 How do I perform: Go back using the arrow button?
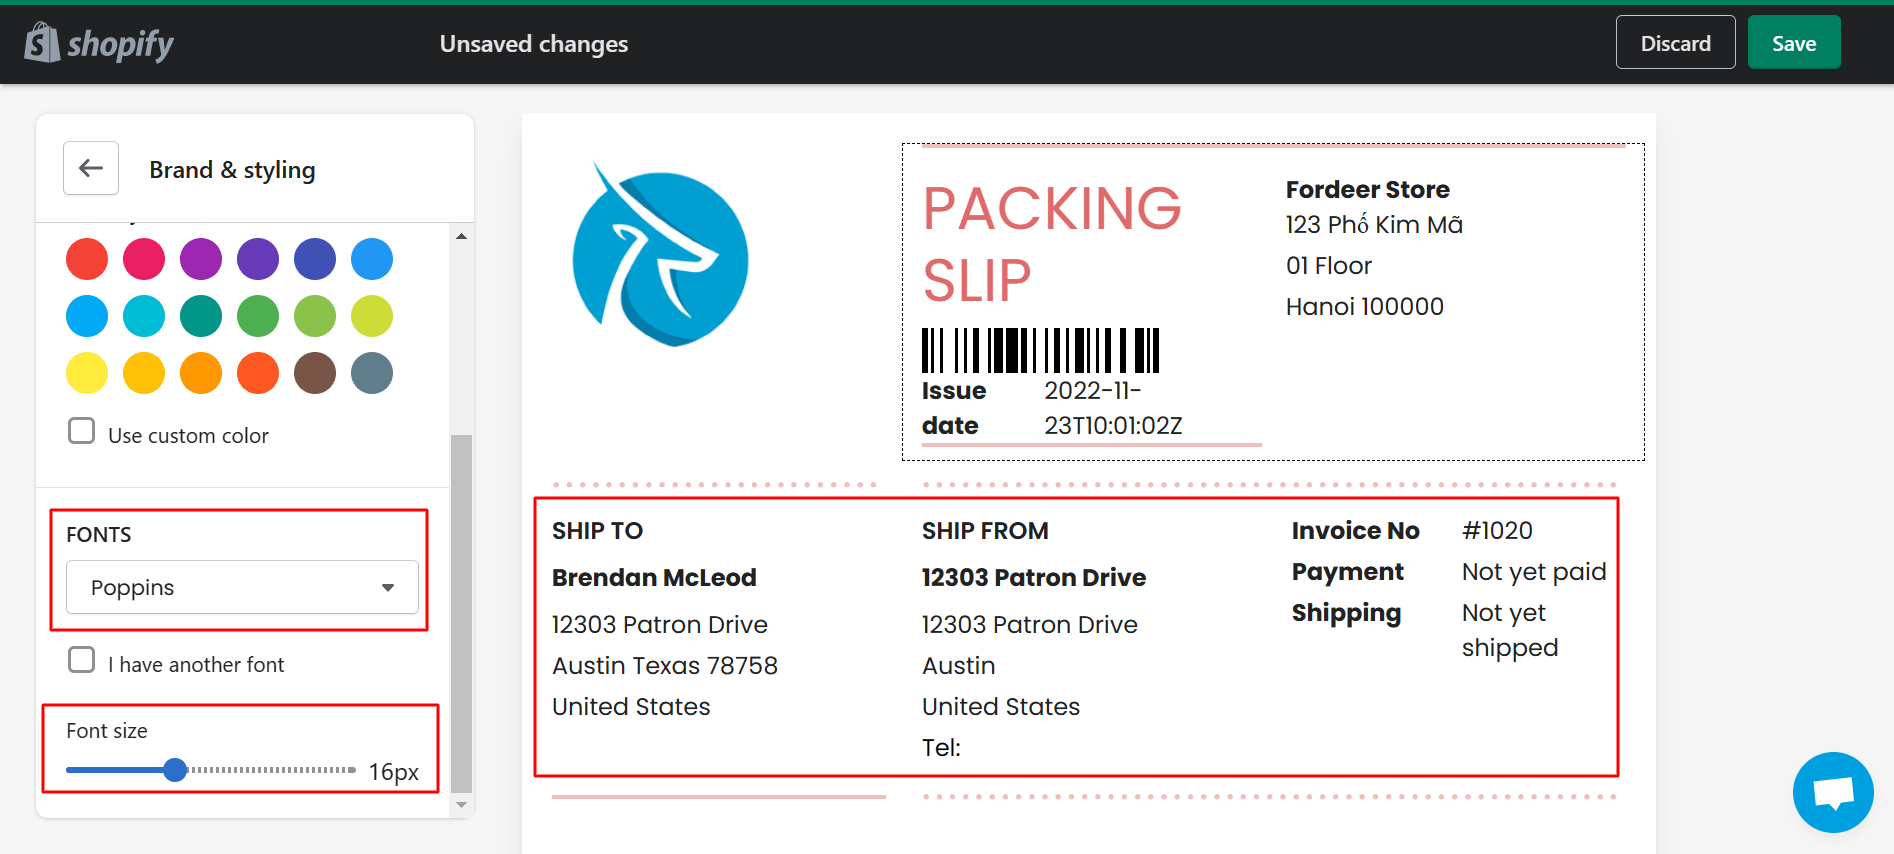click(x=91, y=168)
